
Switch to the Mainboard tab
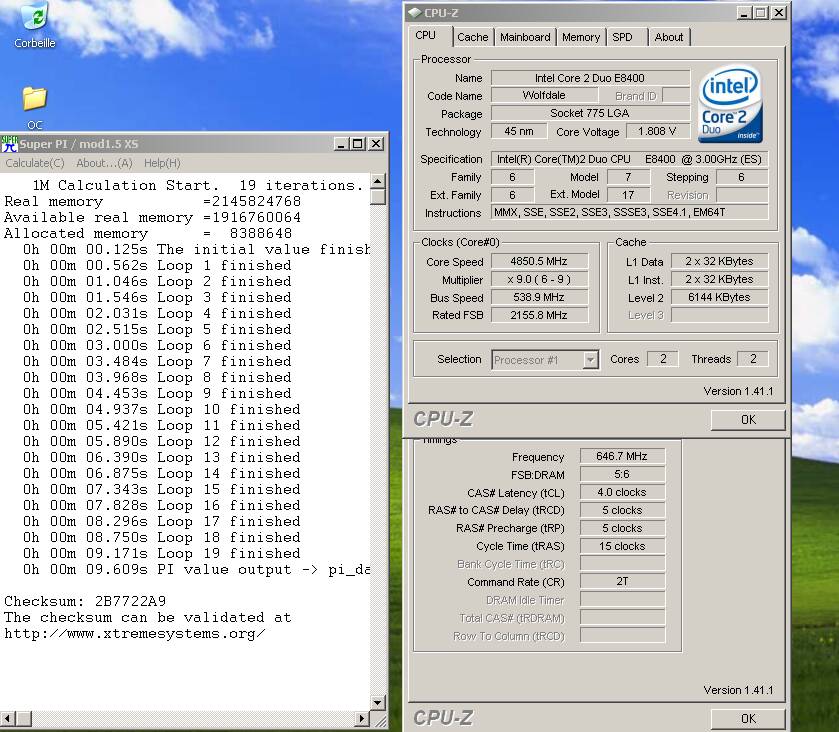(525, 37)
